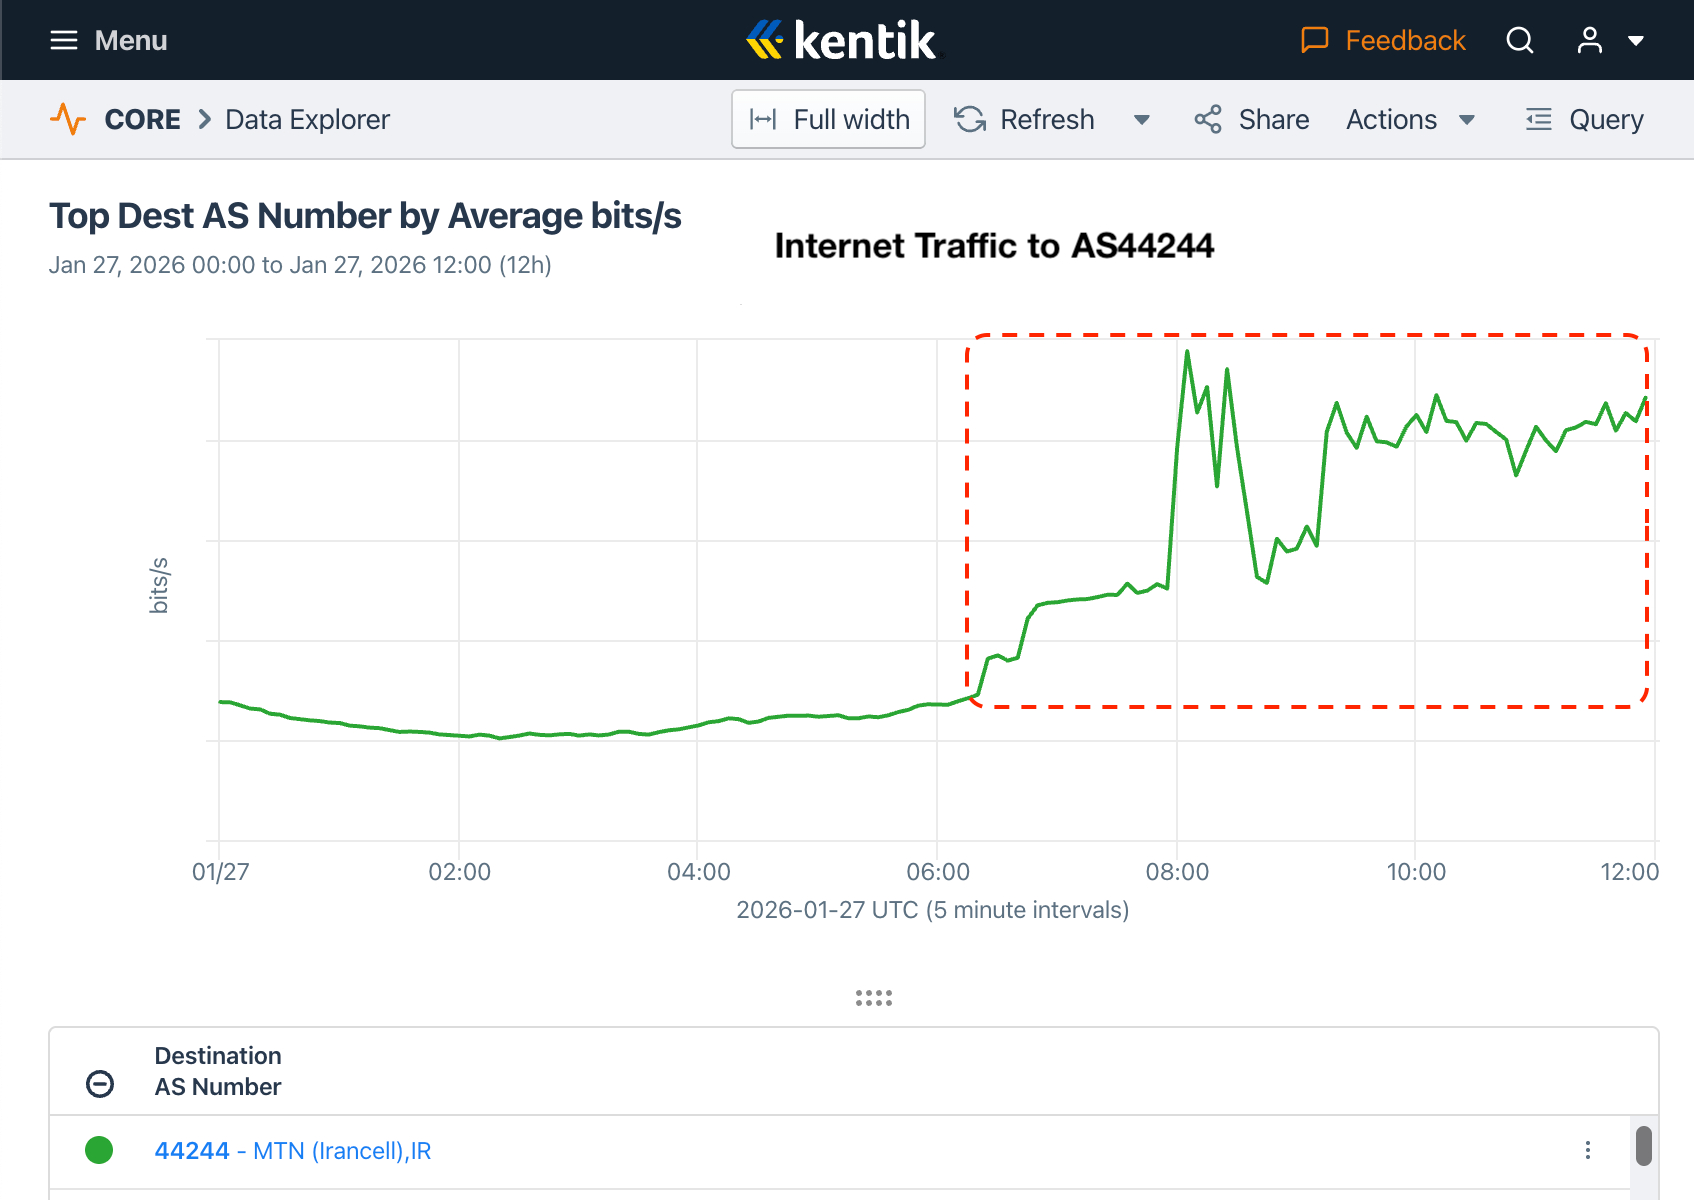Click the user profile icon

[x=1589, y=40]
